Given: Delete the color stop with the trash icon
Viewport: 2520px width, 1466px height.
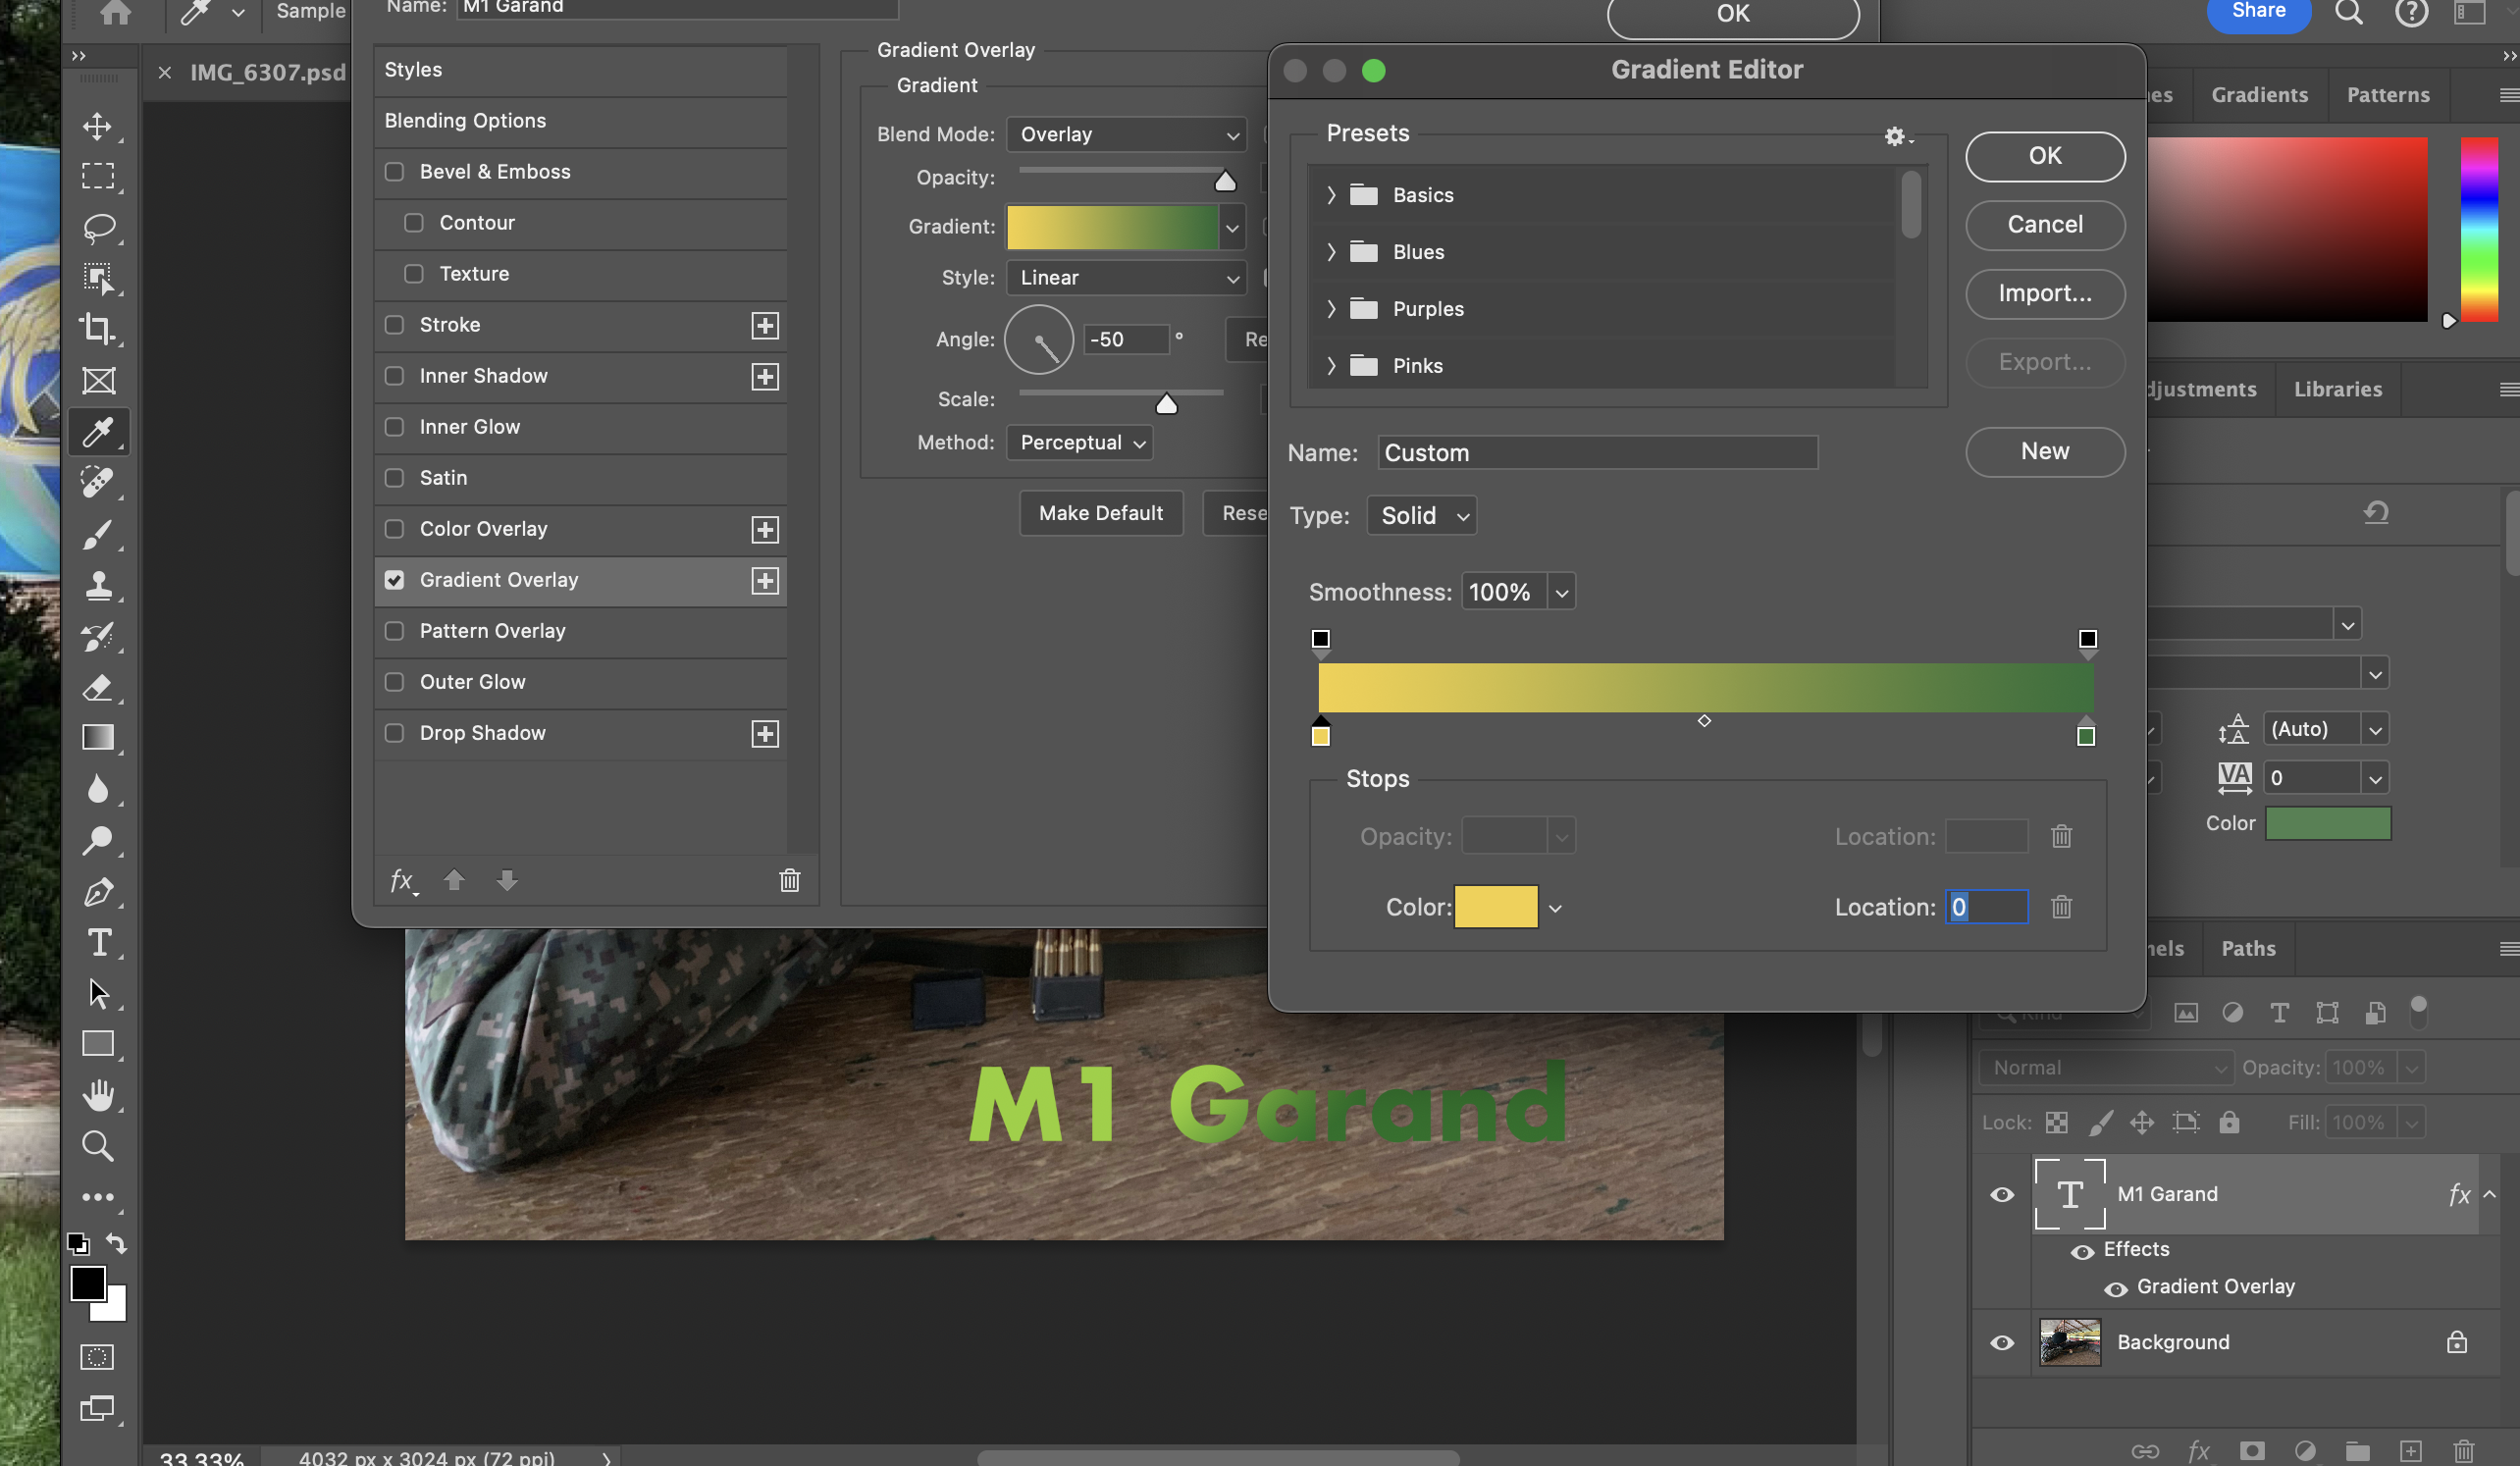Looking at the screenshot, I should click(x=2061, y=907).
